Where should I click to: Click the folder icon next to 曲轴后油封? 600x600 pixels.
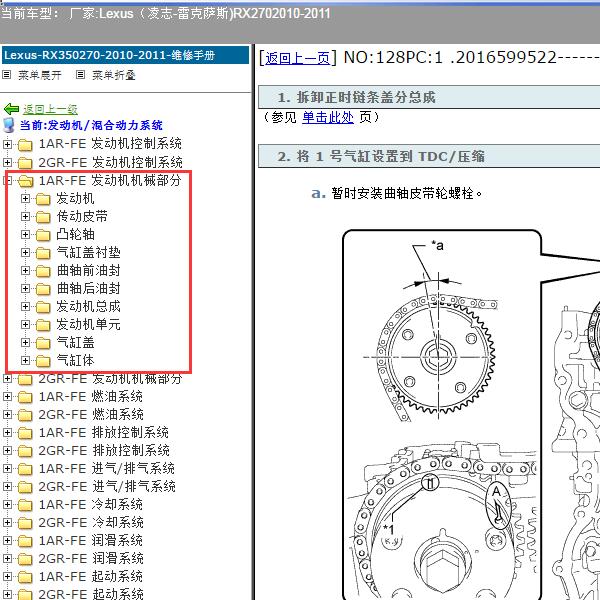[43, 289]
